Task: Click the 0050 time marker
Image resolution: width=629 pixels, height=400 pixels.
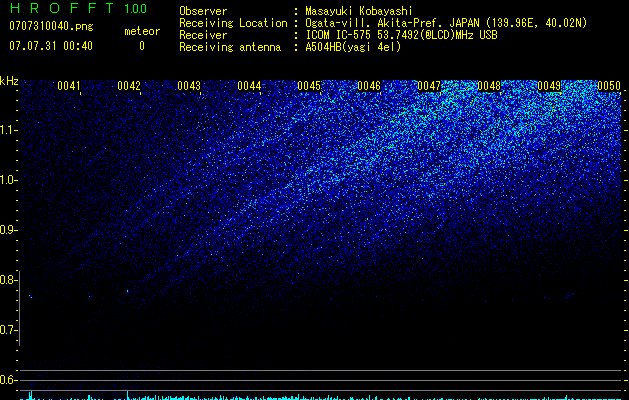Action: click(x=609, y=86)
